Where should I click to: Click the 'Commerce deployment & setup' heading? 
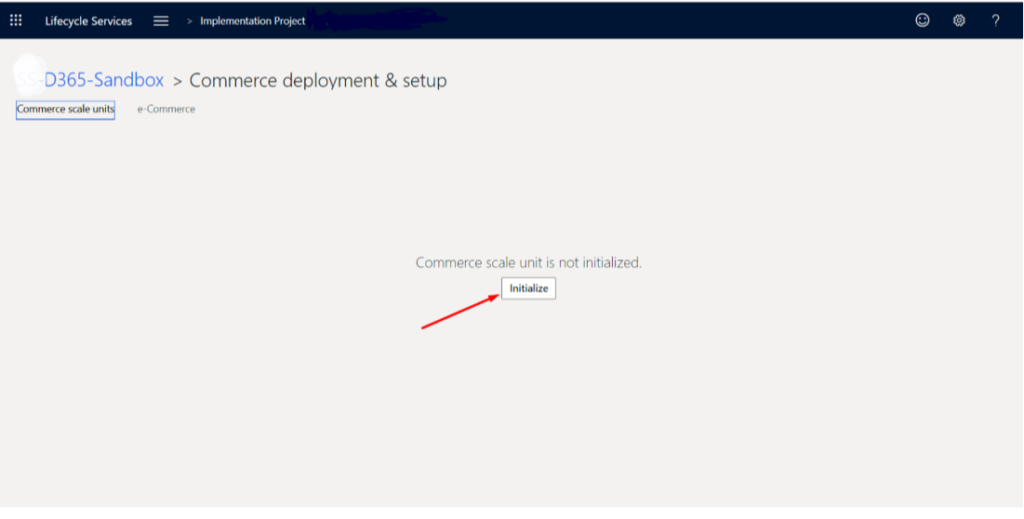[318, 80]
